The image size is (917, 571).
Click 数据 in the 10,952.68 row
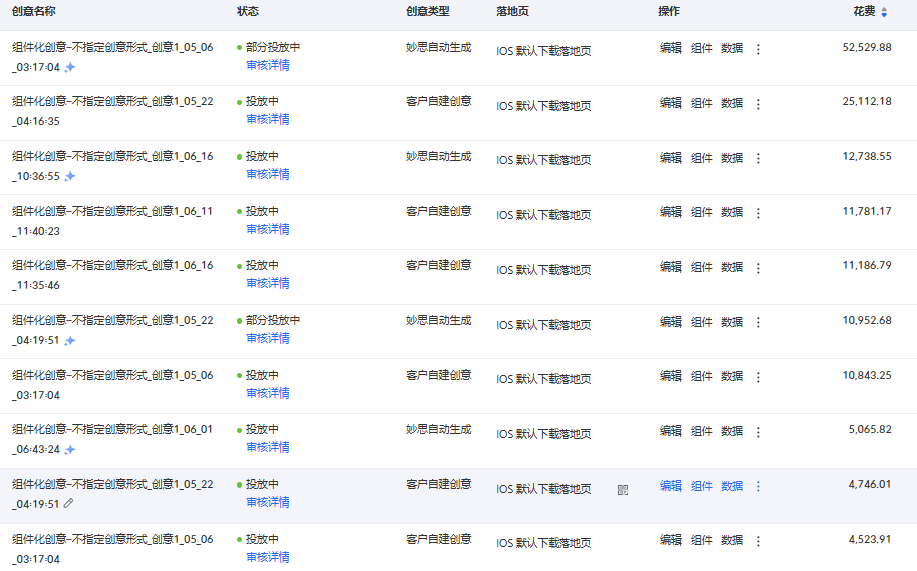[x=732, y=322]
